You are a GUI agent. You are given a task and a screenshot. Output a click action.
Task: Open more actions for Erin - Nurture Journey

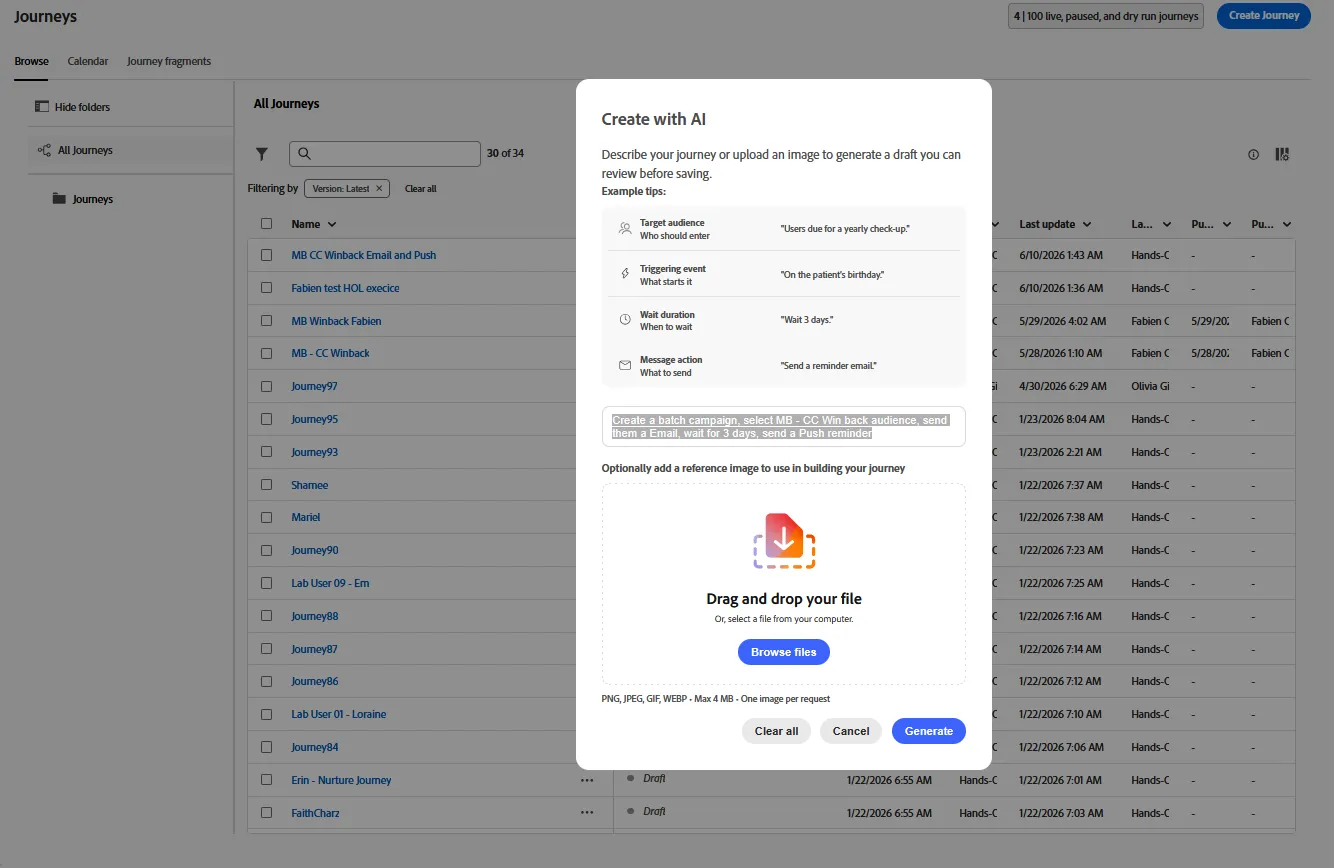(x=587, y=780)
